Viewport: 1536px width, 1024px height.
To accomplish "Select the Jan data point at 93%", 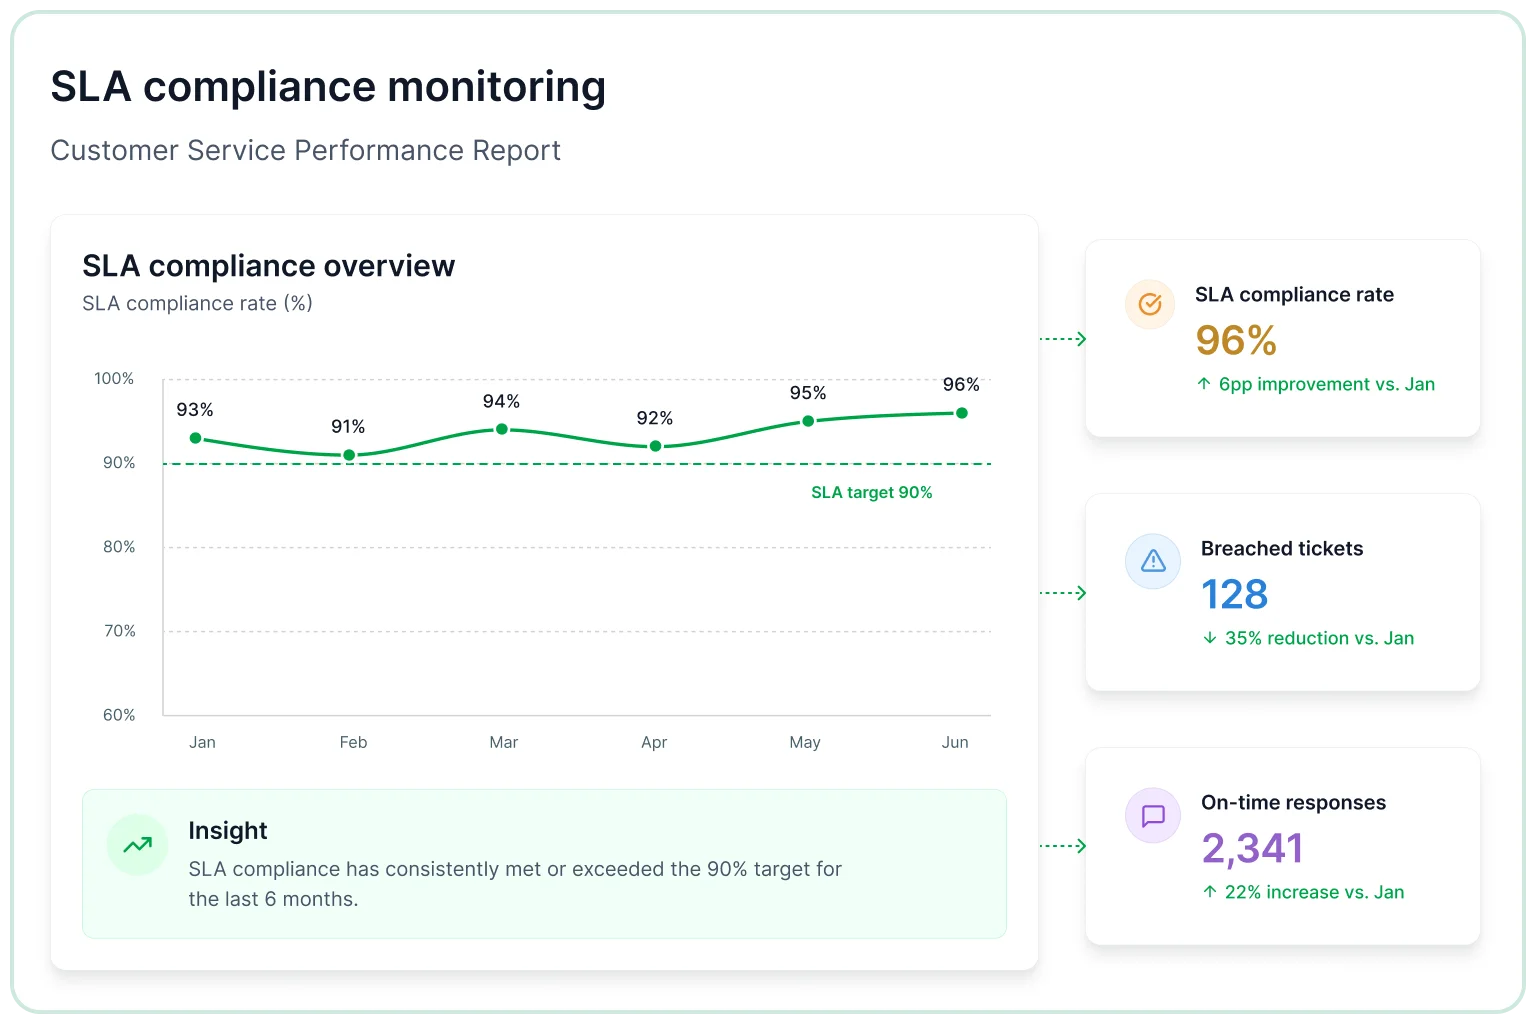I will (x=196, y=438).
